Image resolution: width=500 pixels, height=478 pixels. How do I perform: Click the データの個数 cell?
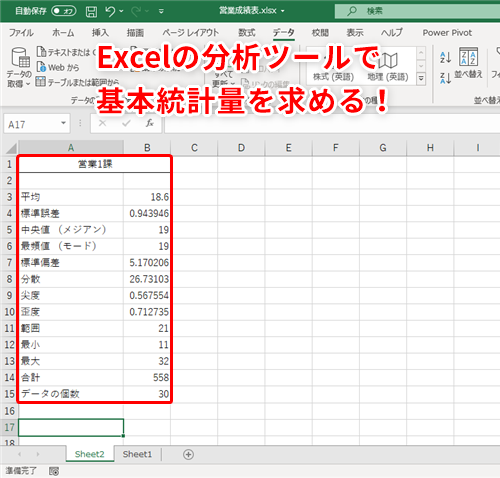(71, 394)
